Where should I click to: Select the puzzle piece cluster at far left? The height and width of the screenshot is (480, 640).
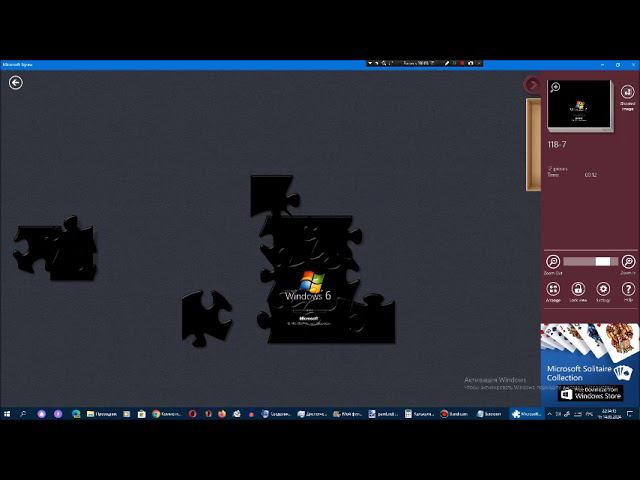(55, 249)
